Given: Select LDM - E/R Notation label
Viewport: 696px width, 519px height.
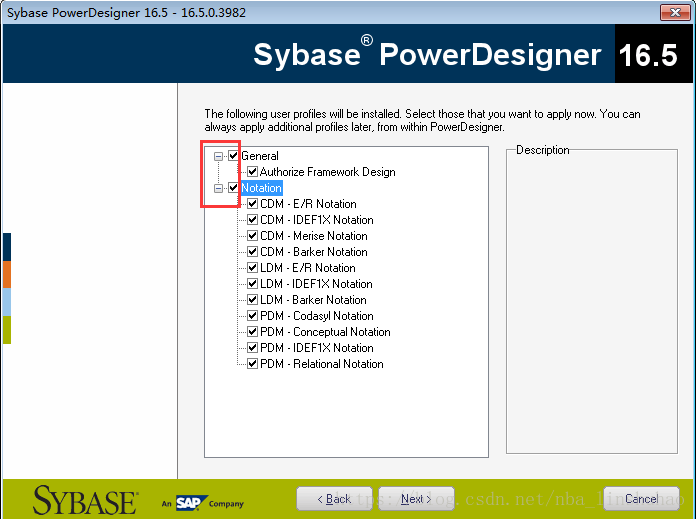Looking at the screenshot, I should [308, 268].
